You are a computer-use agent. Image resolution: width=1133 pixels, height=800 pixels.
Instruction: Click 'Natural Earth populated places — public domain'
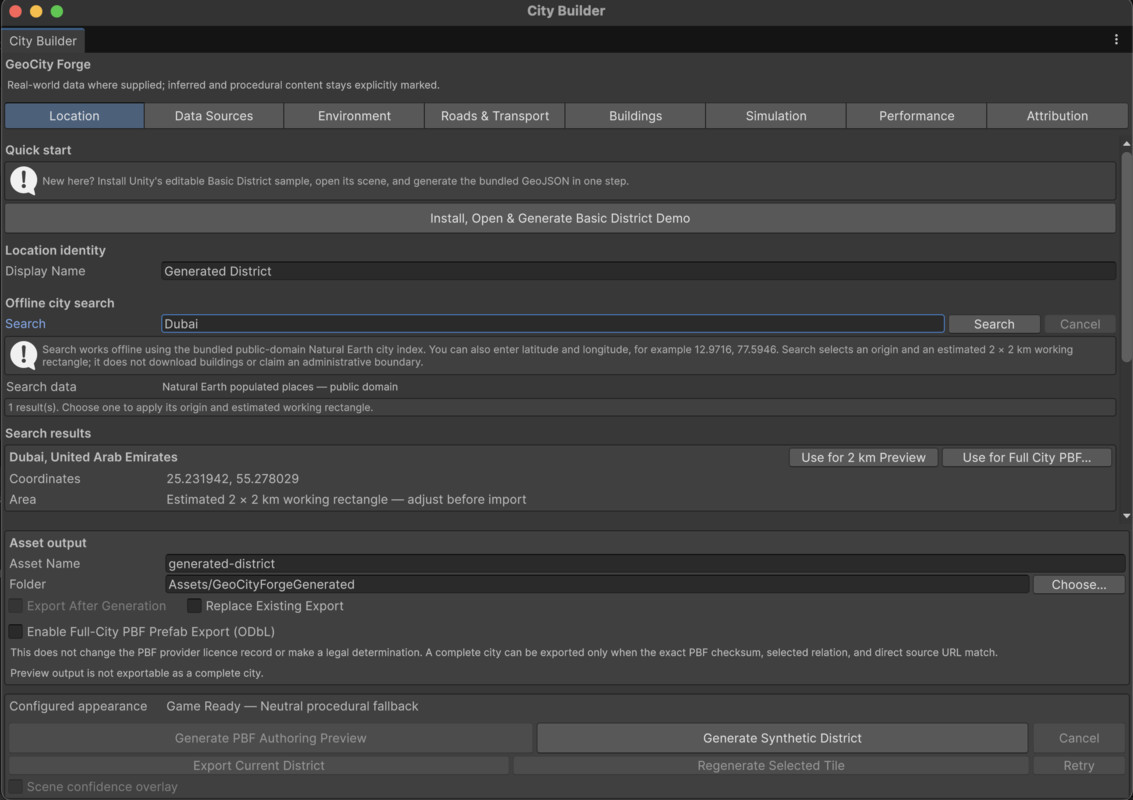[280, 387]
